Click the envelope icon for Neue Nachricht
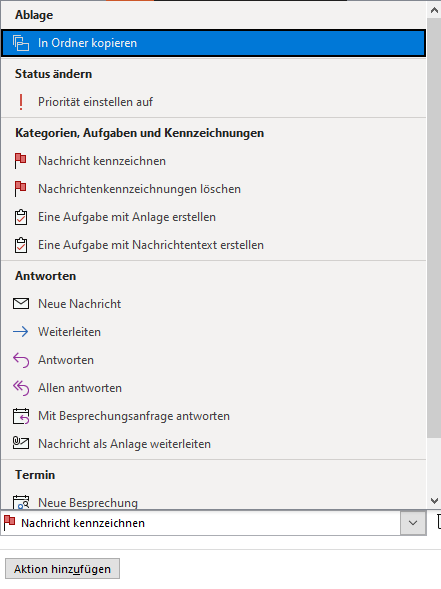 (21, 304)
